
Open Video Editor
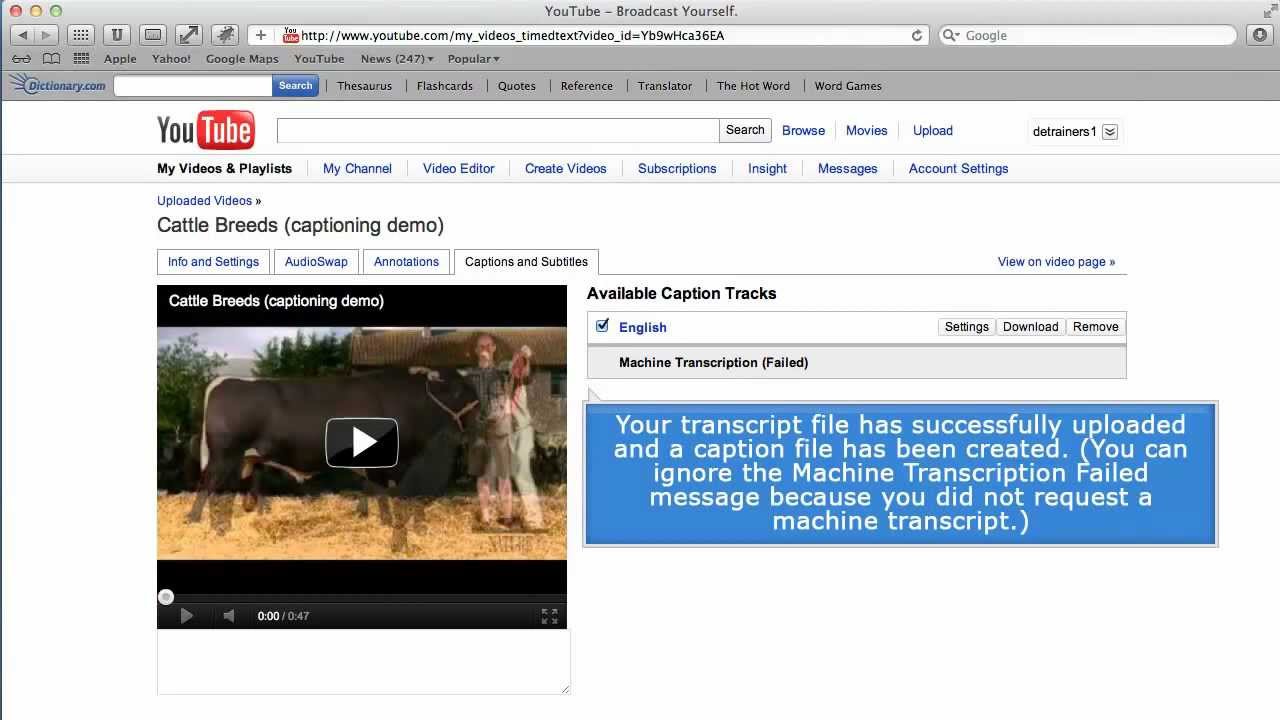tap(458, 168)
